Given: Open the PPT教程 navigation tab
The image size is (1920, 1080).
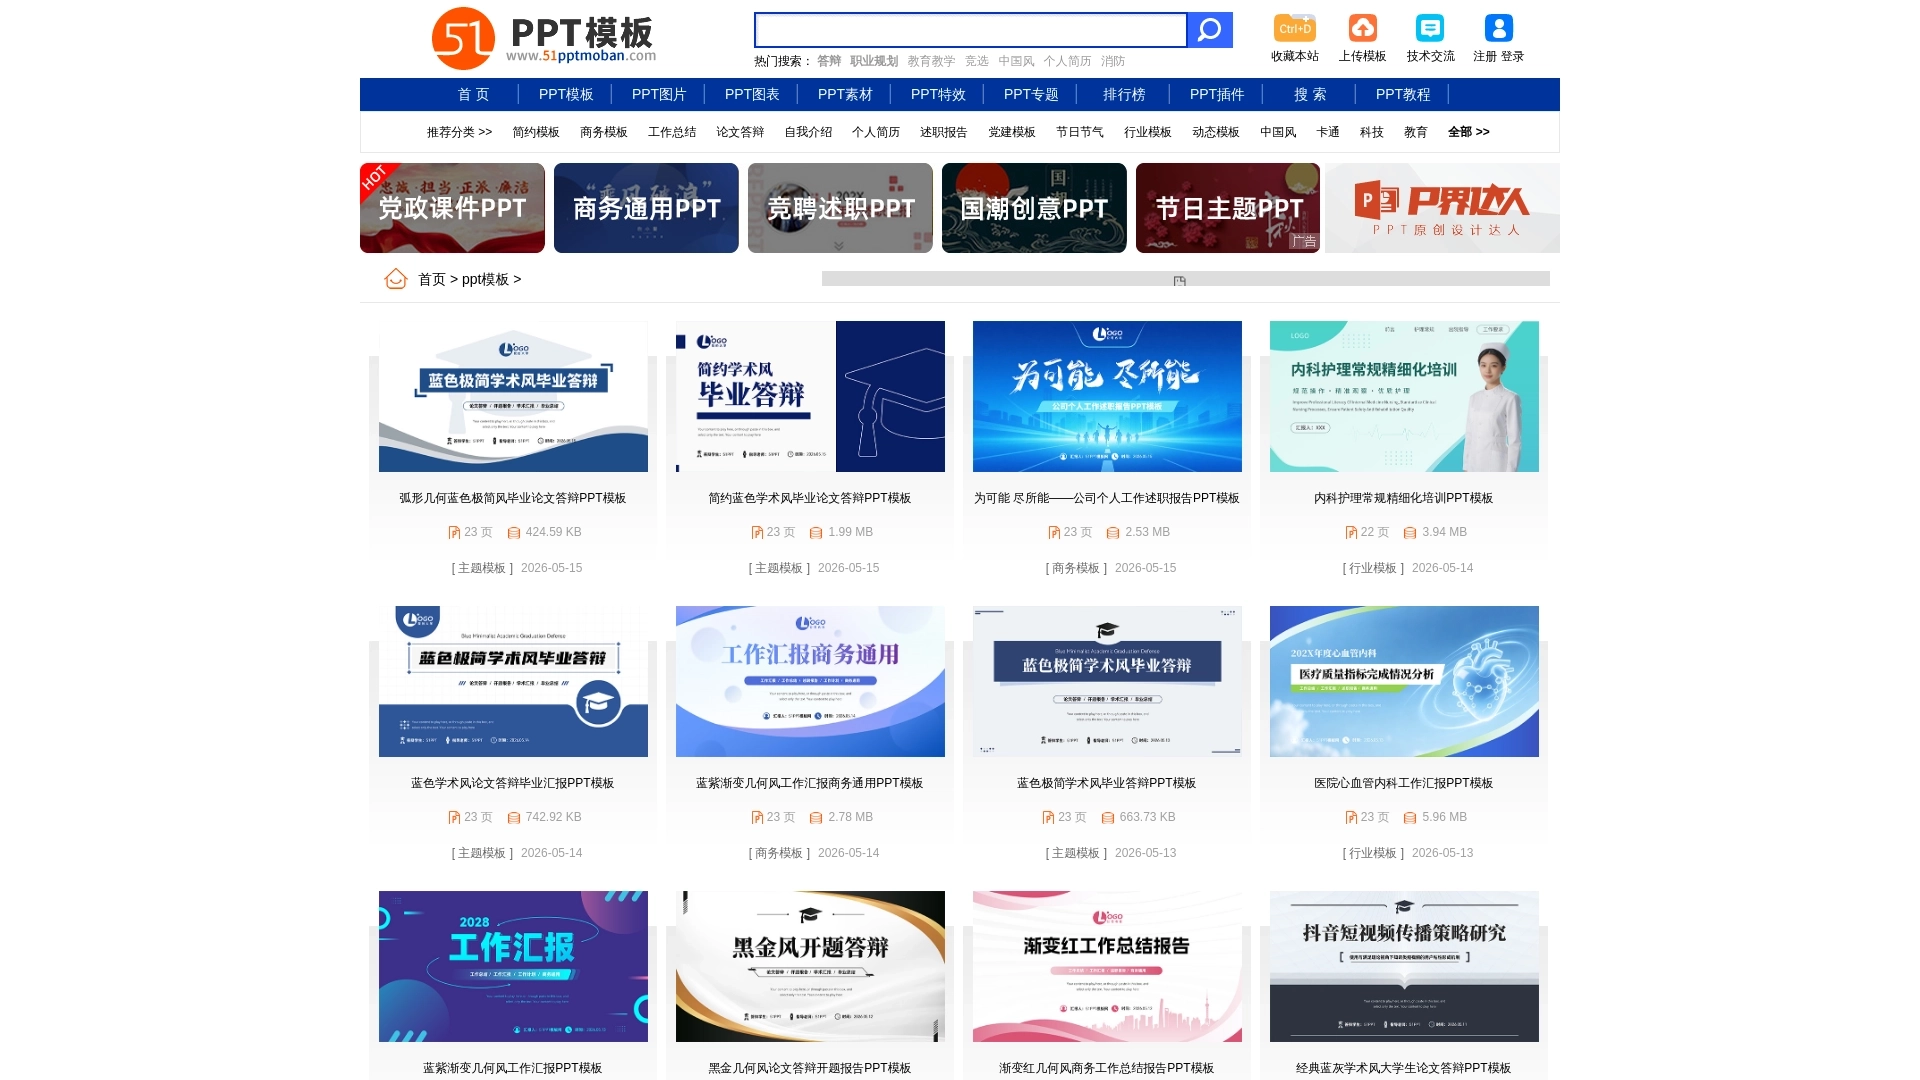Looking at the screenshot, I should pyautogui.click(x=1403, y=94).
